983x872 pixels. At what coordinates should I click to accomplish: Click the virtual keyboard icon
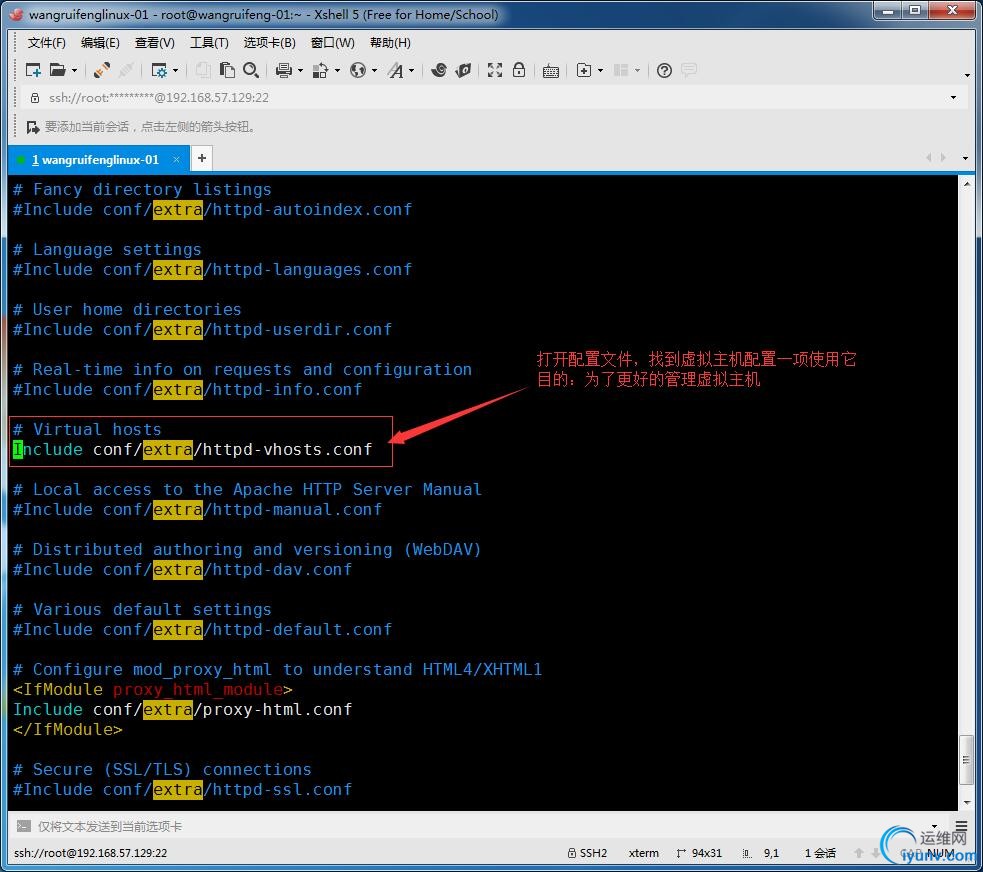click(x=550, y=71)
